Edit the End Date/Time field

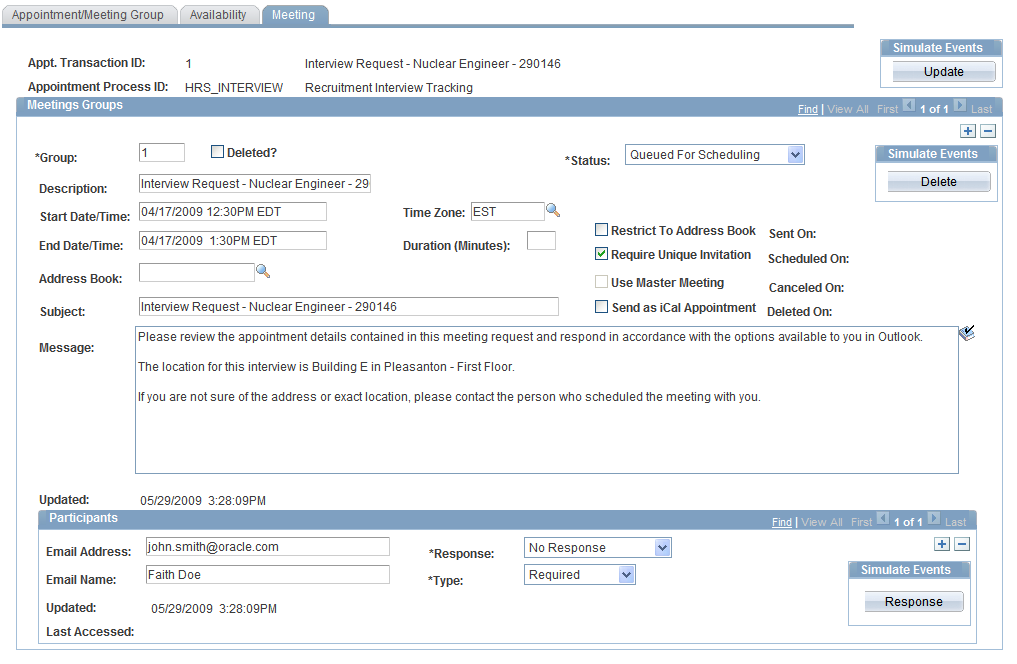point(233,241)
